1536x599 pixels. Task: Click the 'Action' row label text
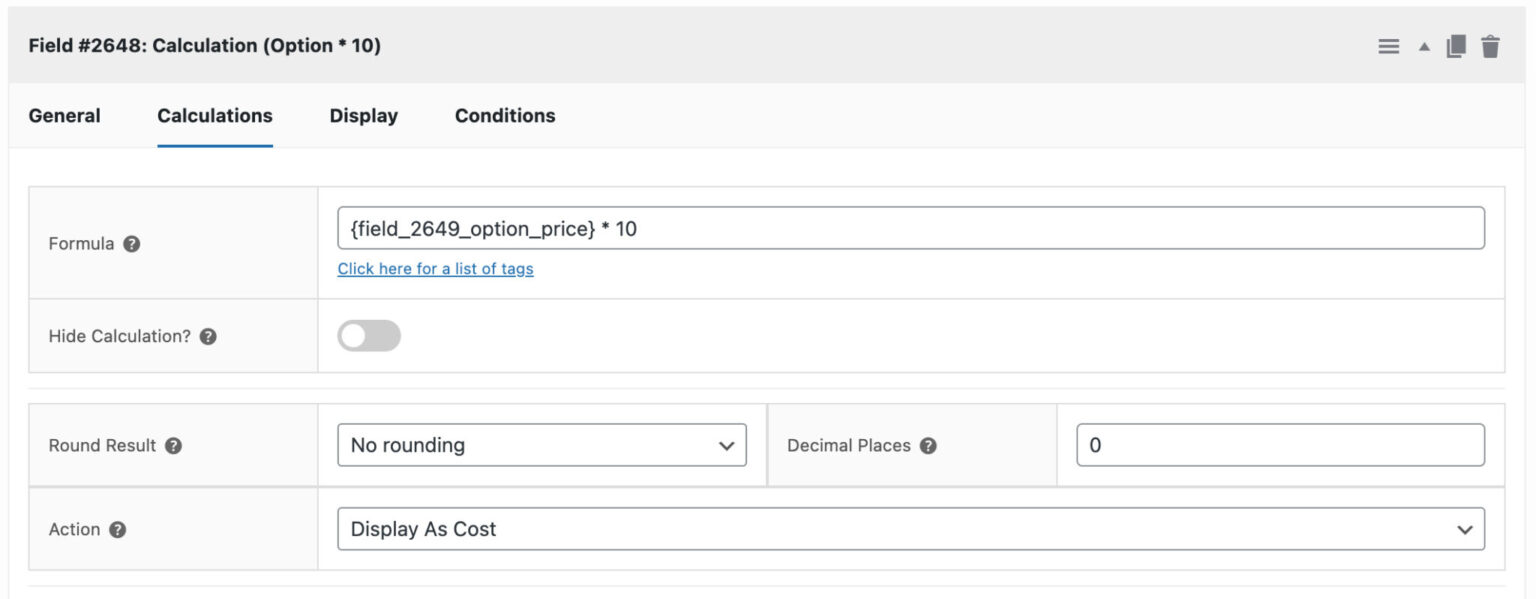coord(74,529)
